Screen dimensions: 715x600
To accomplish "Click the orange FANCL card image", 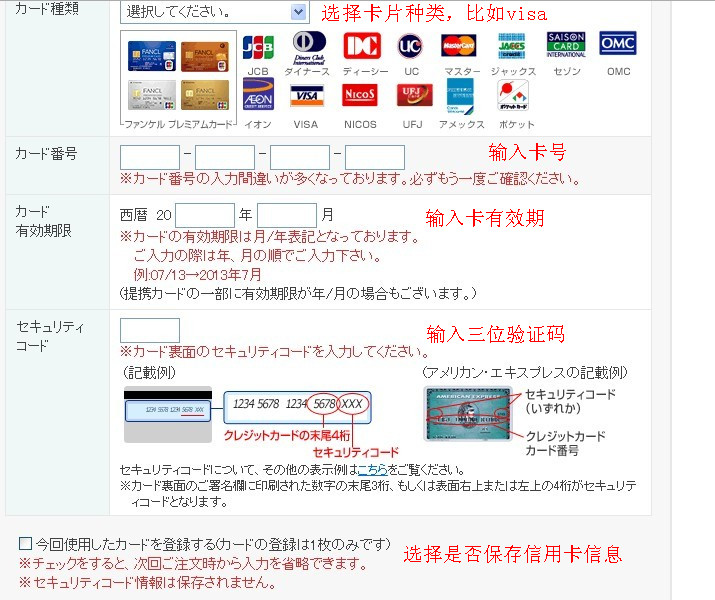I will pos(205,57).
